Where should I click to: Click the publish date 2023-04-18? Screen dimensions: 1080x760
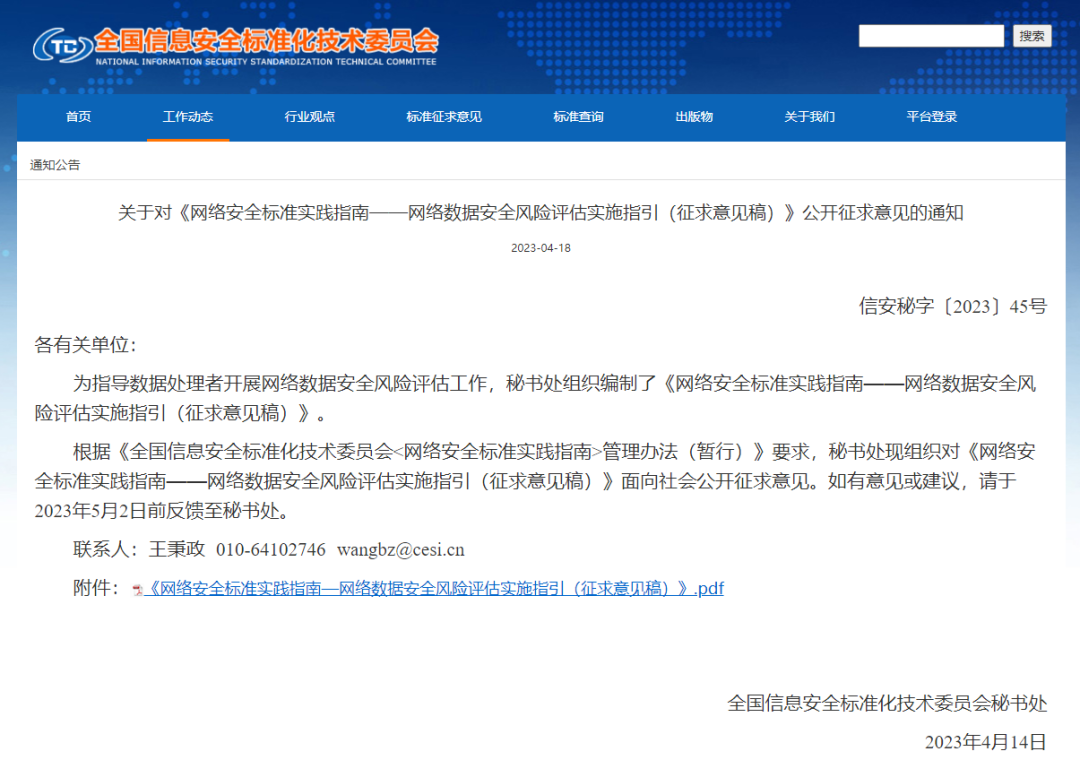pos(541,248)
